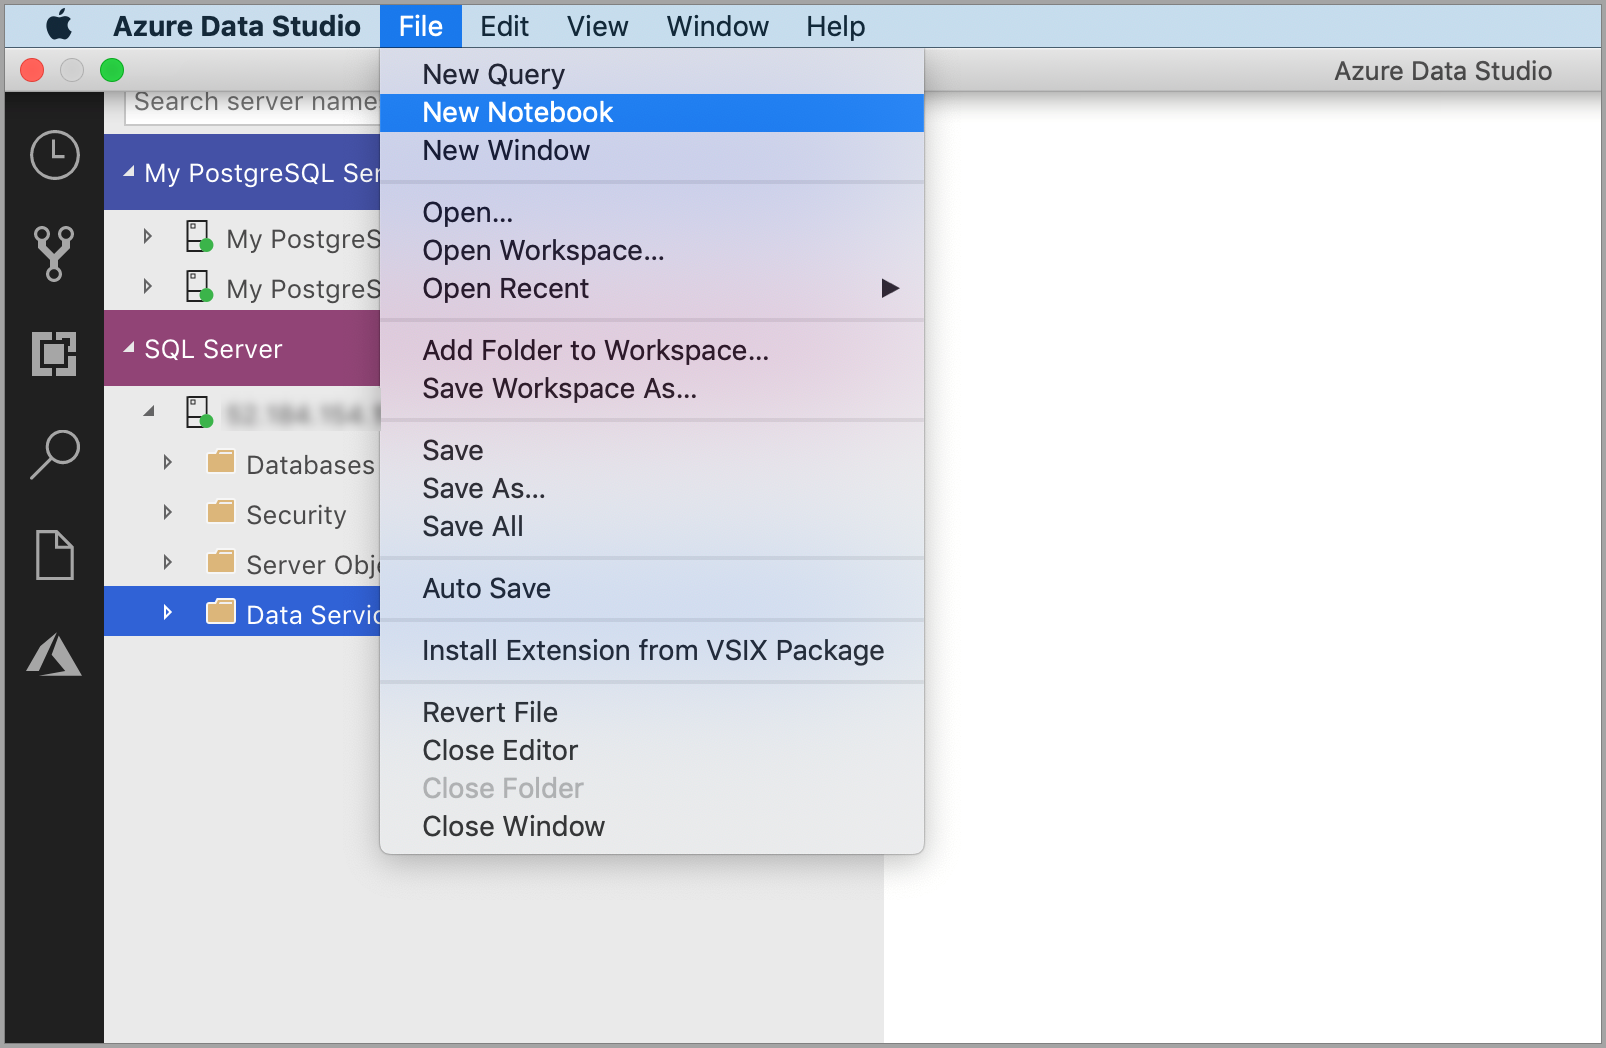Image resolution: width=1606 pixels, height=1048 pixels.
Task: Click the Security folder icon
Action: coord(220,512)
